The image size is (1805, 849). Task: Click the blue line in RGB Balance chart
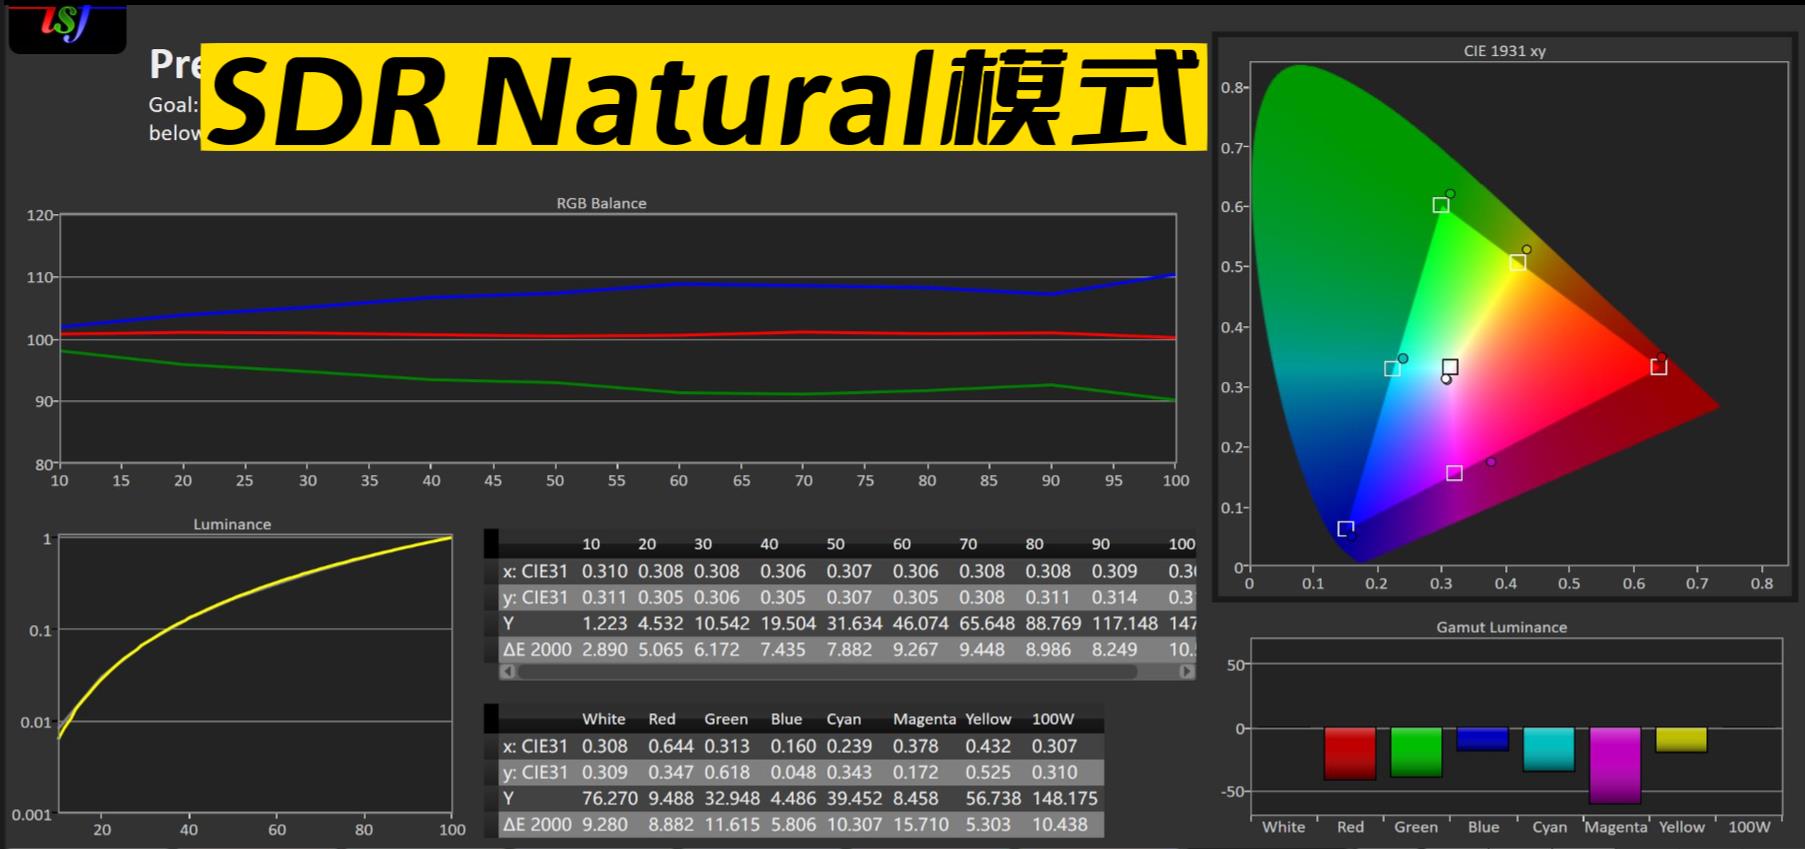point(617,289)
